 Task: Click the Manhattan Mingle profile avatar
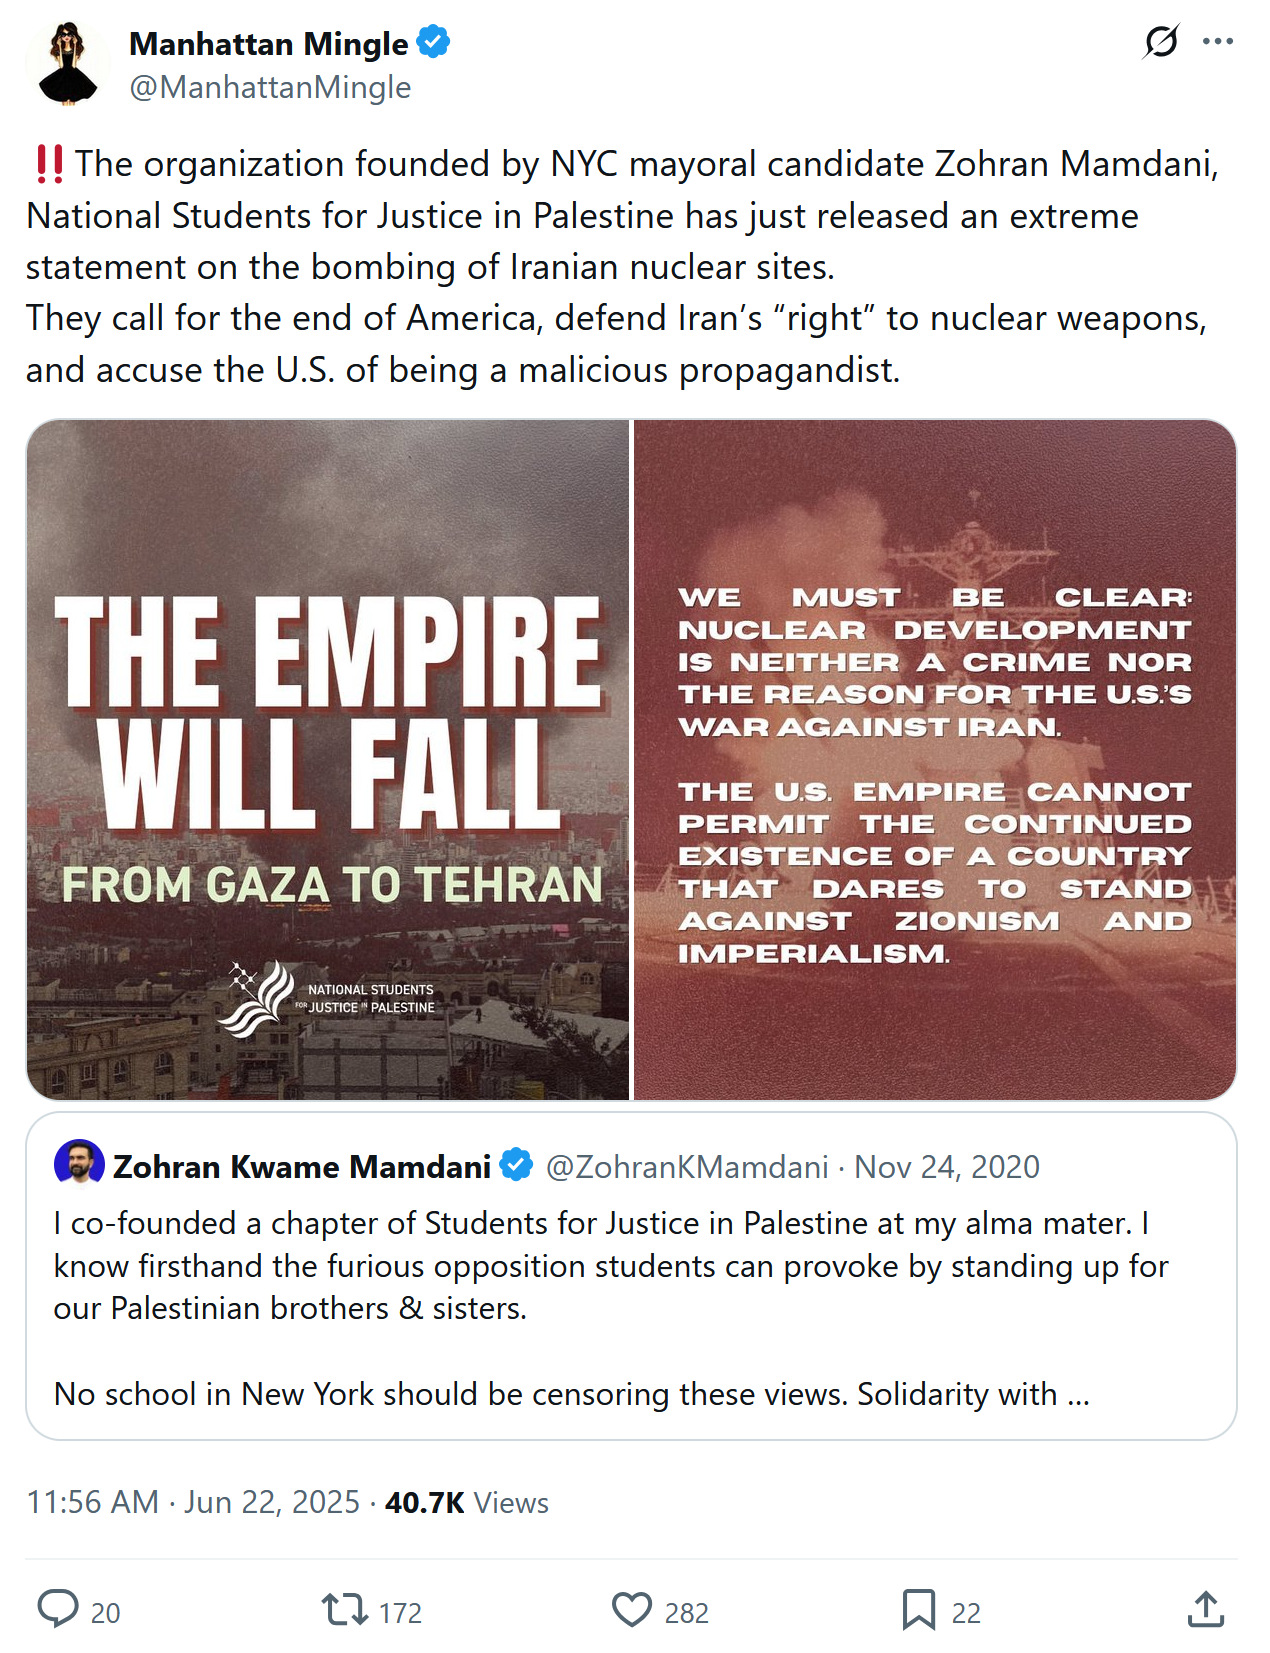point(67,64)
